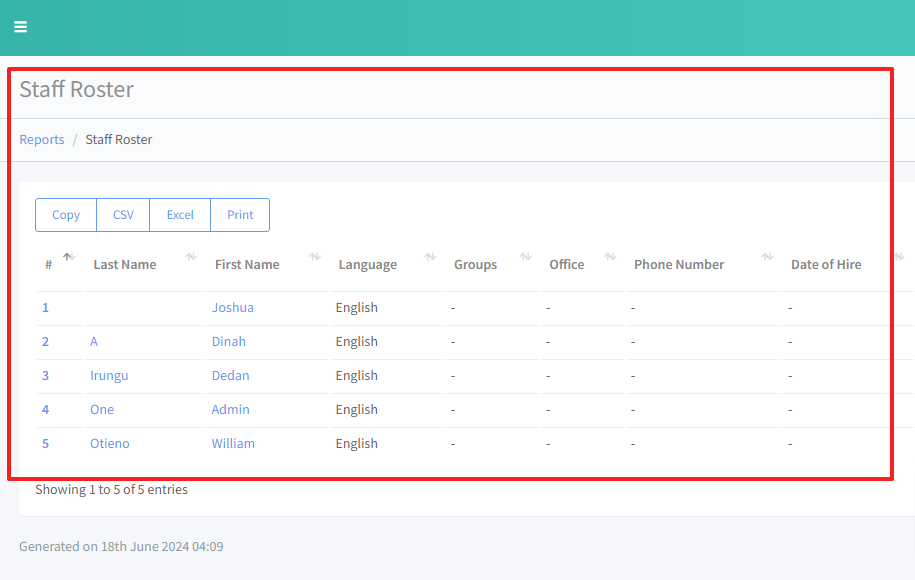Sort by the # column arrow icon
Screen dimensions: 915x580
(68, 257)
